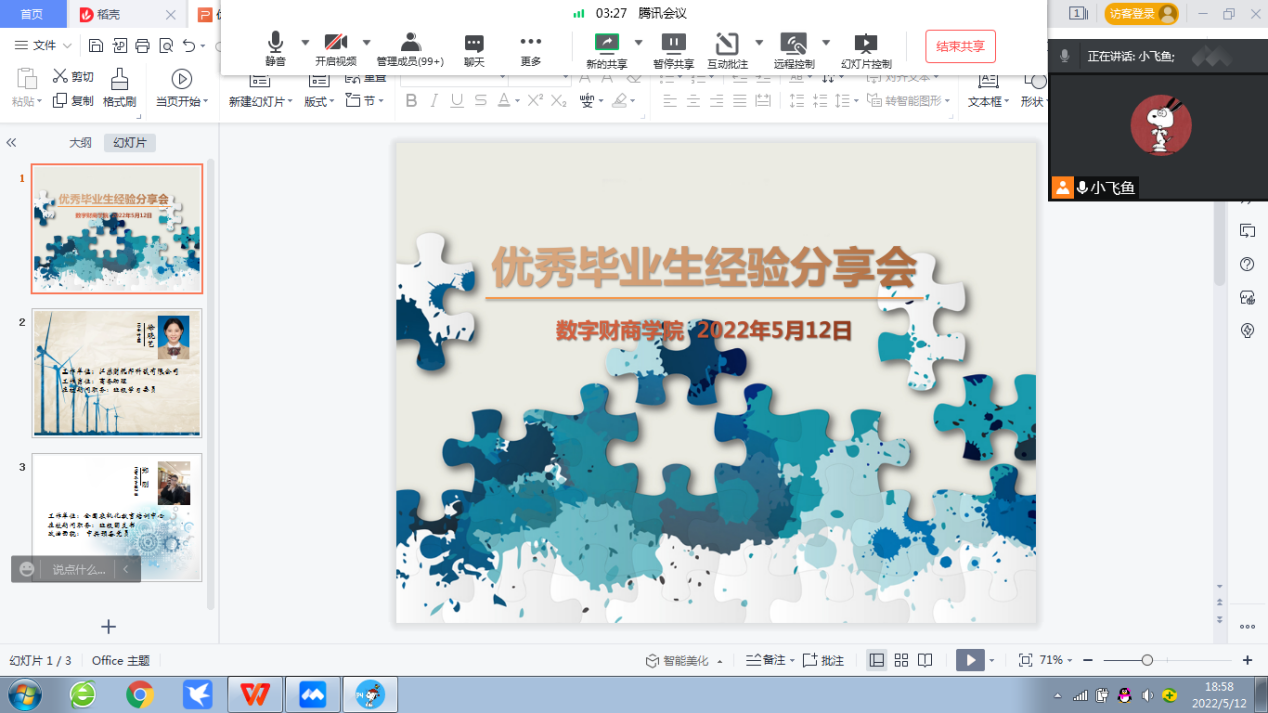Go to the 首页 home tab
Screen dimensions: 1268x713
point(32,14)
